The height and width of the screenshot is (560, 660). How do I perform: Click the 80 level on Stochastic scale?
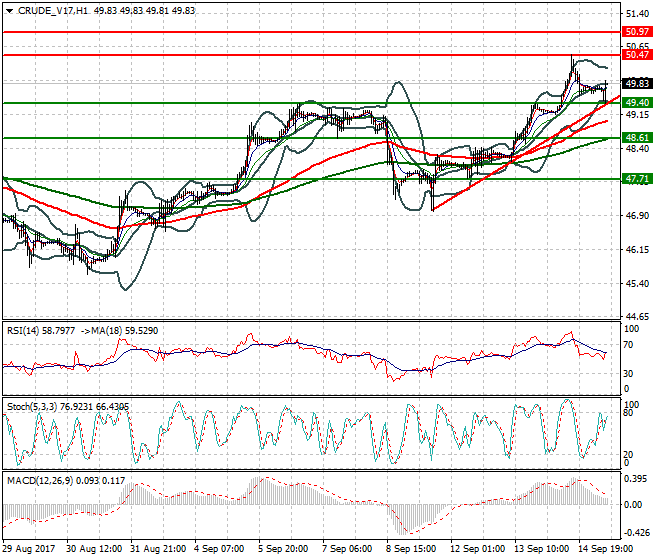628,413
